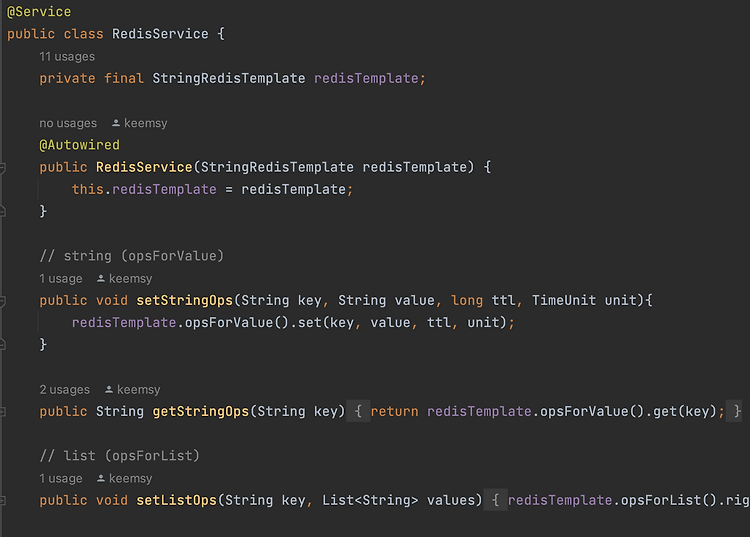Click TimeUnit type in setStringOps parameters

point(564,300)
